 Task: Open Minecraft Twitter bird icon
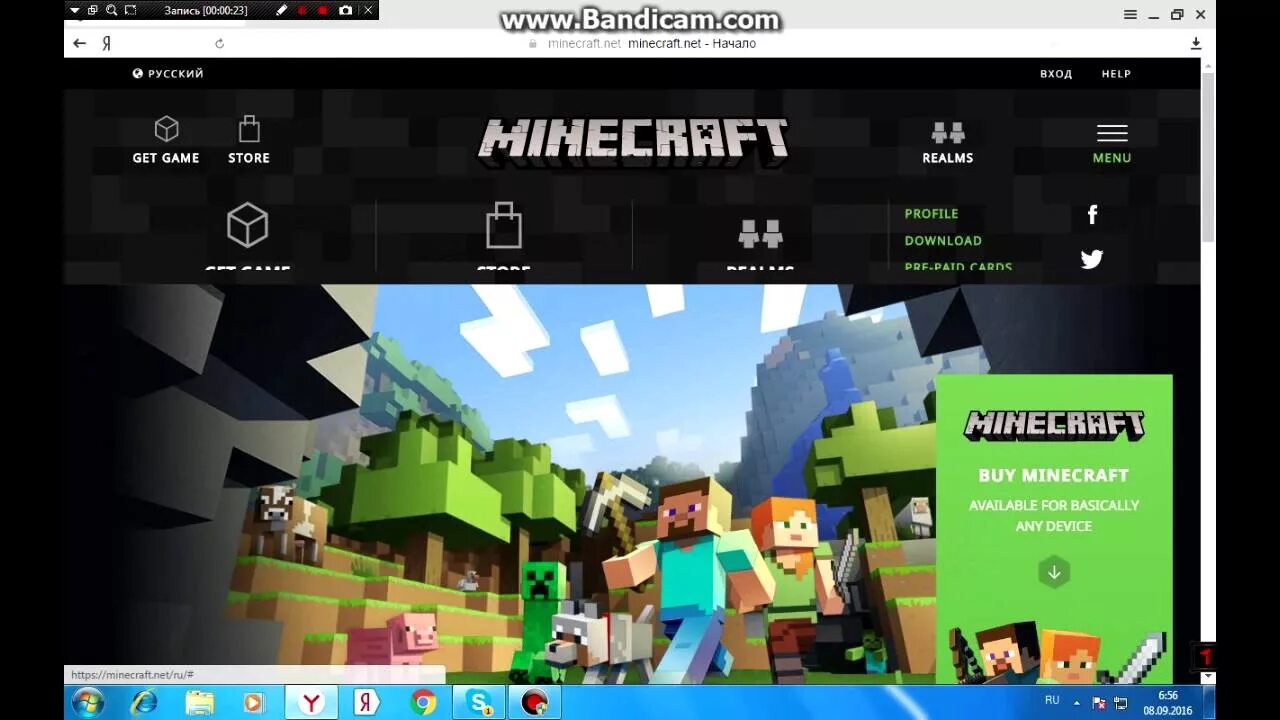(1092, 259)
